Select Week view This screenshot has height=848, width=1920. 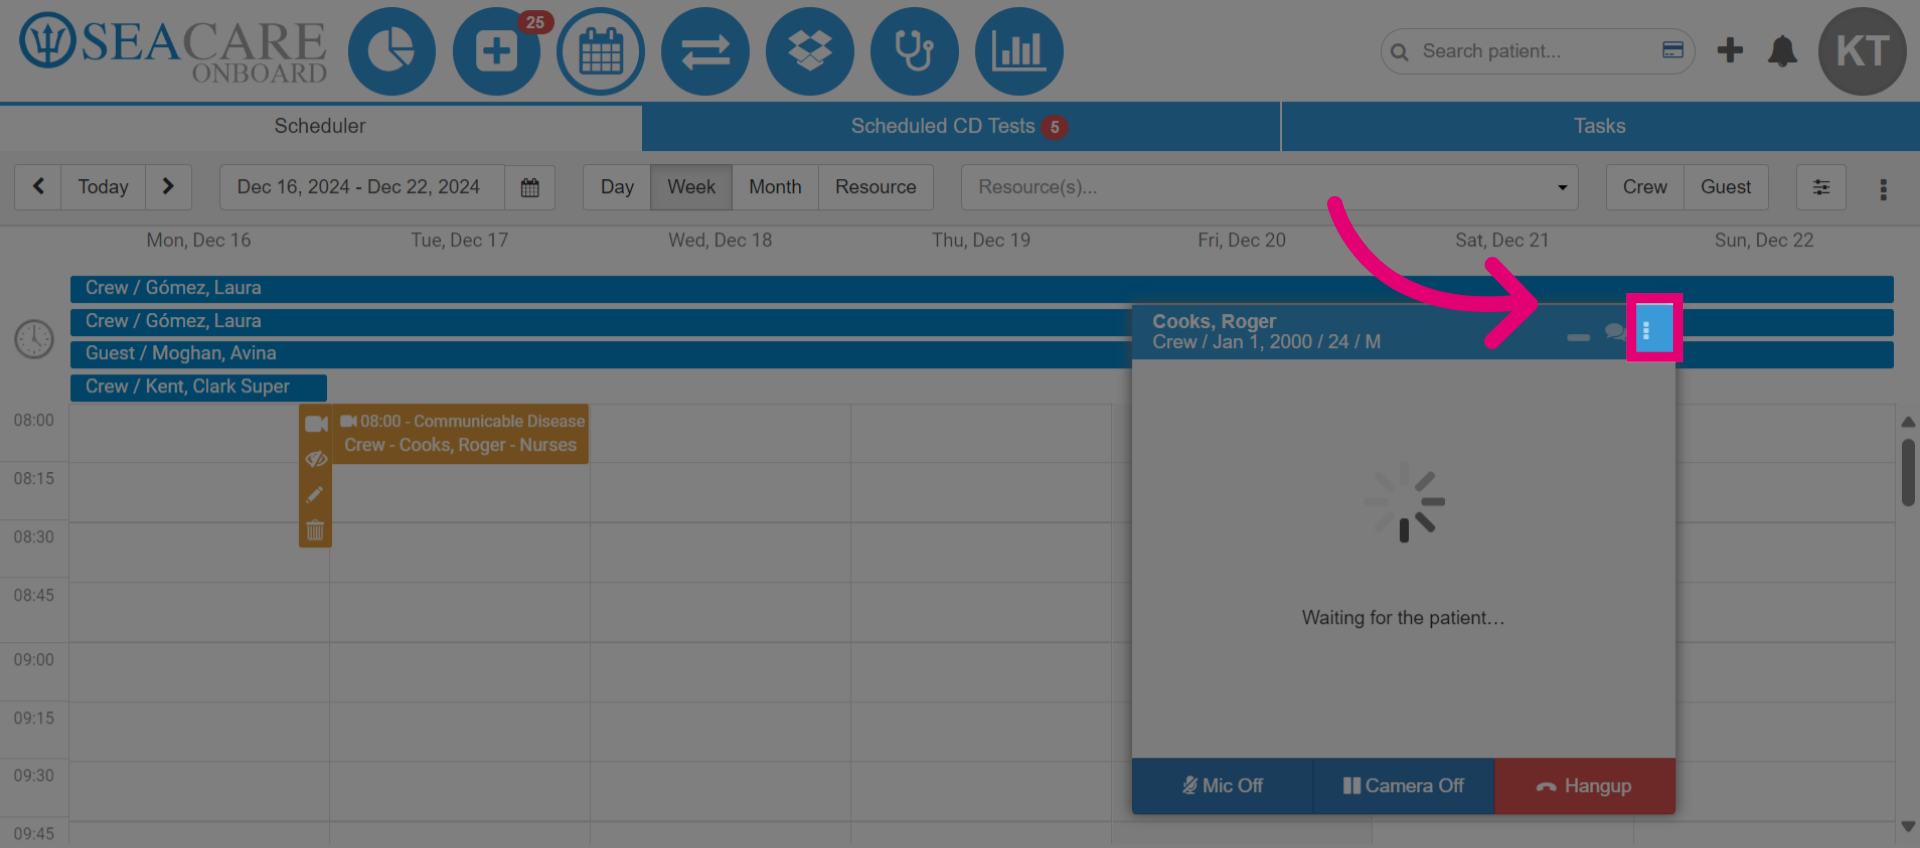(691, 187)
